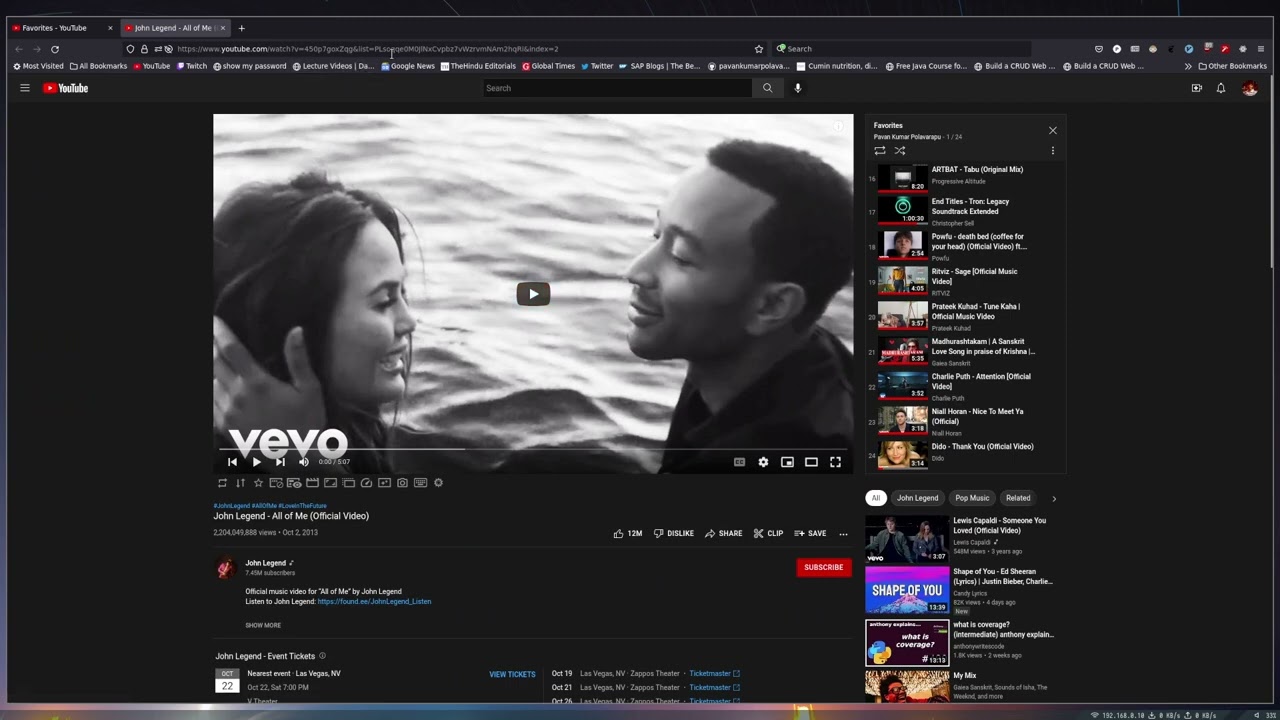Open the Firefox application hamburger menu
The height and width of the screenshot is (720, 1280).
1261,49
